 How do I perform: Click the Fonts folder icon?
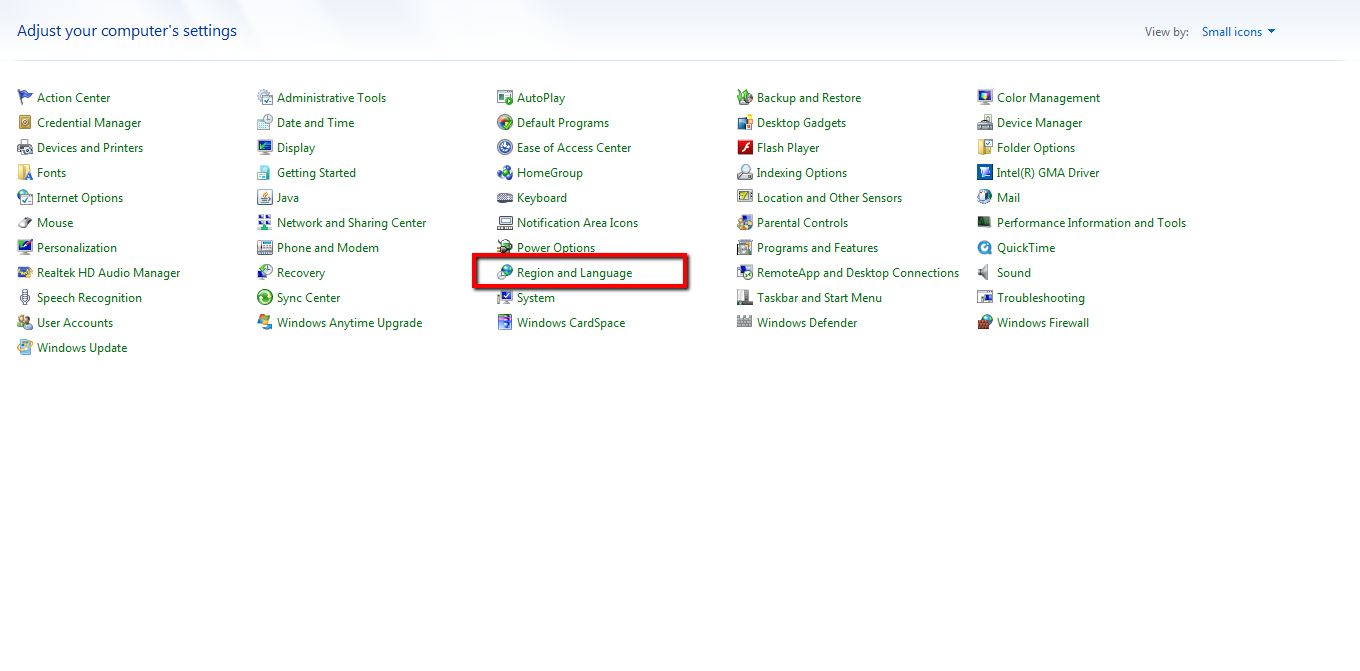point(25,172)
